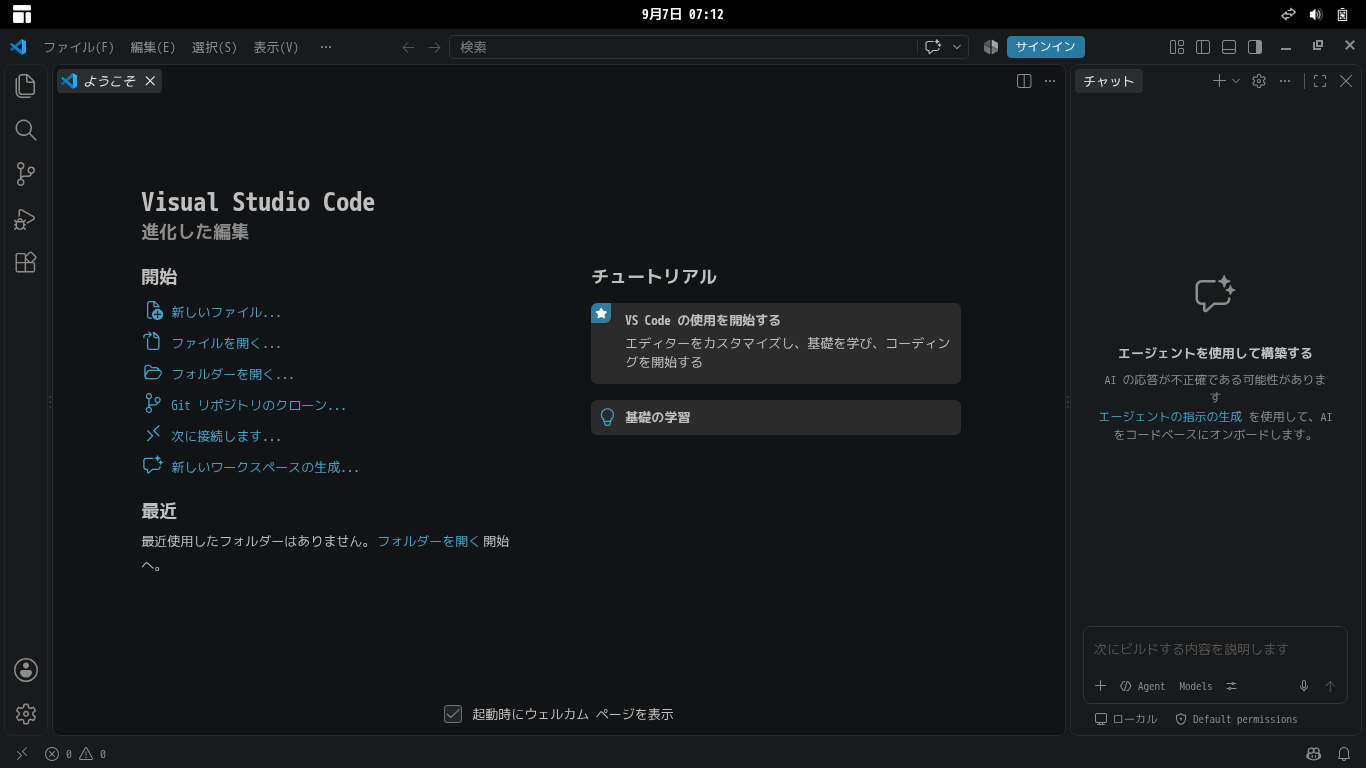Open VS Code の使用を開始する tutorial

point(776,343)
